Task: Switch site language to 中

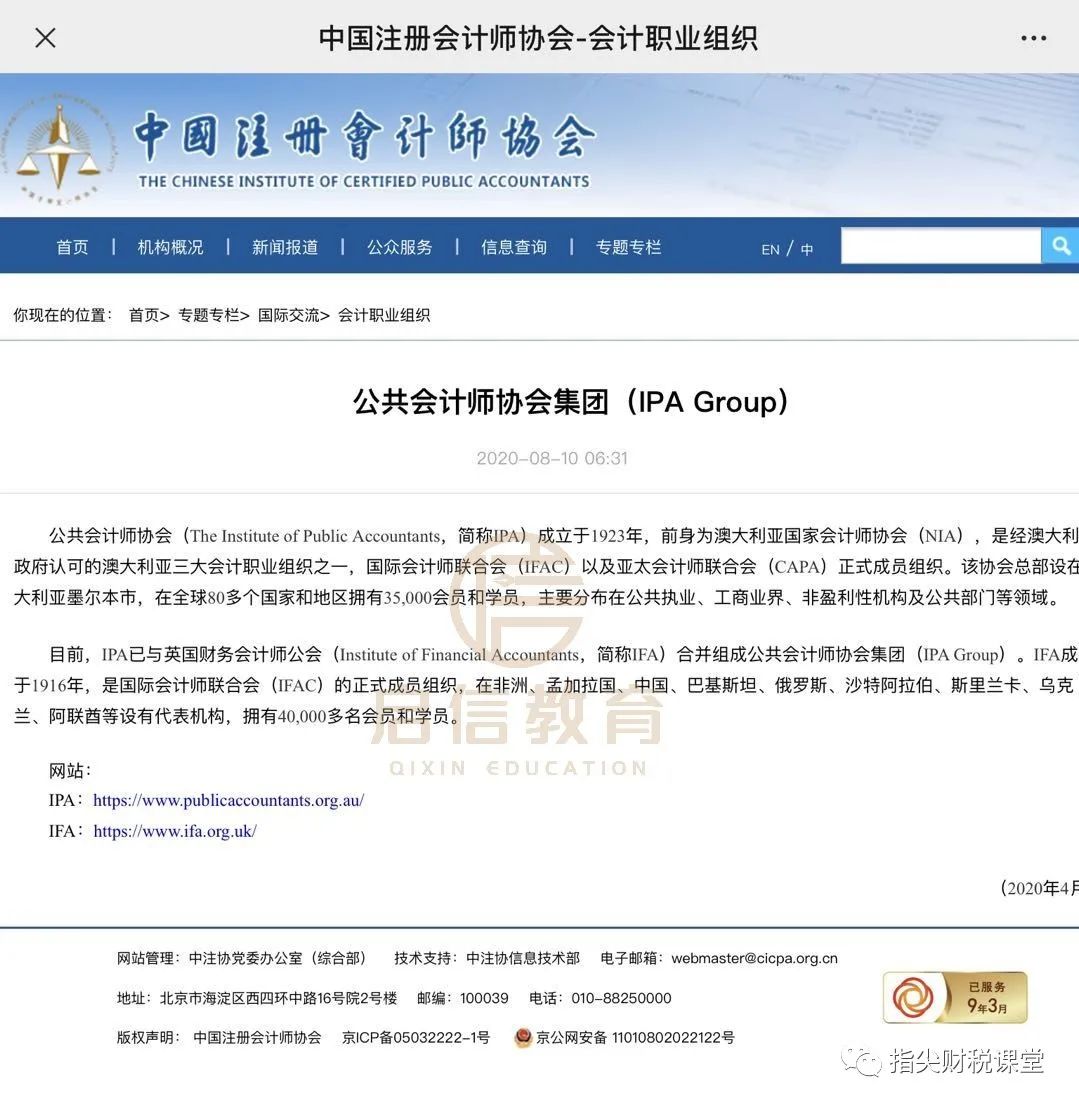Action: pos(807,249)
